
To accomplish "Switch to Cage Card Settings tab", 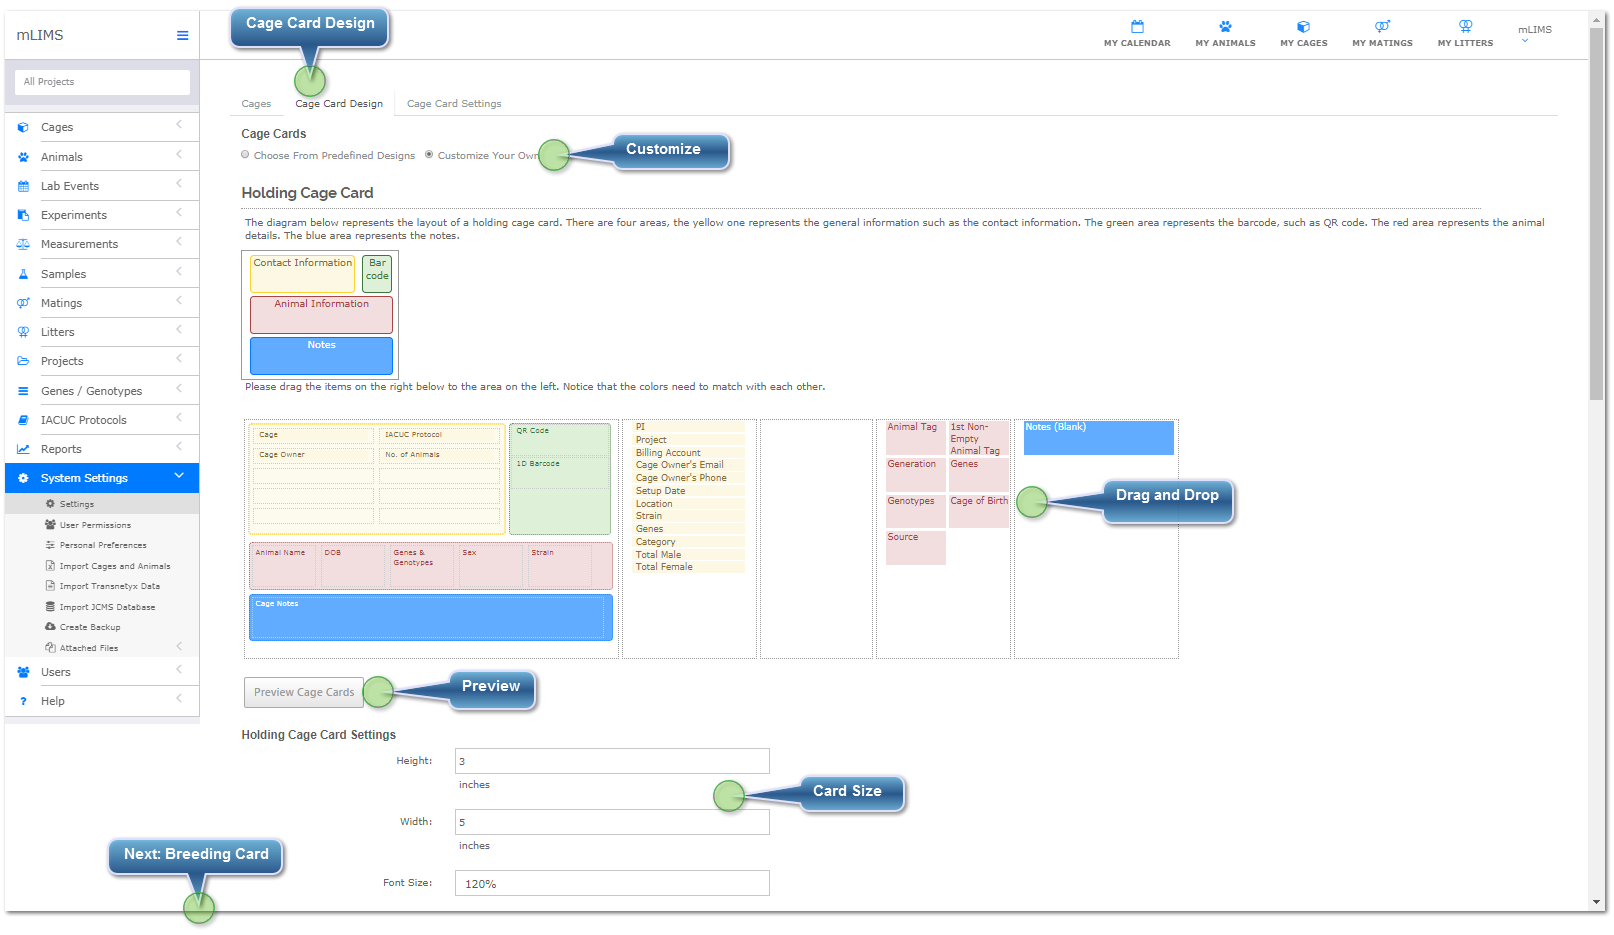I will (x=454, y=103).
